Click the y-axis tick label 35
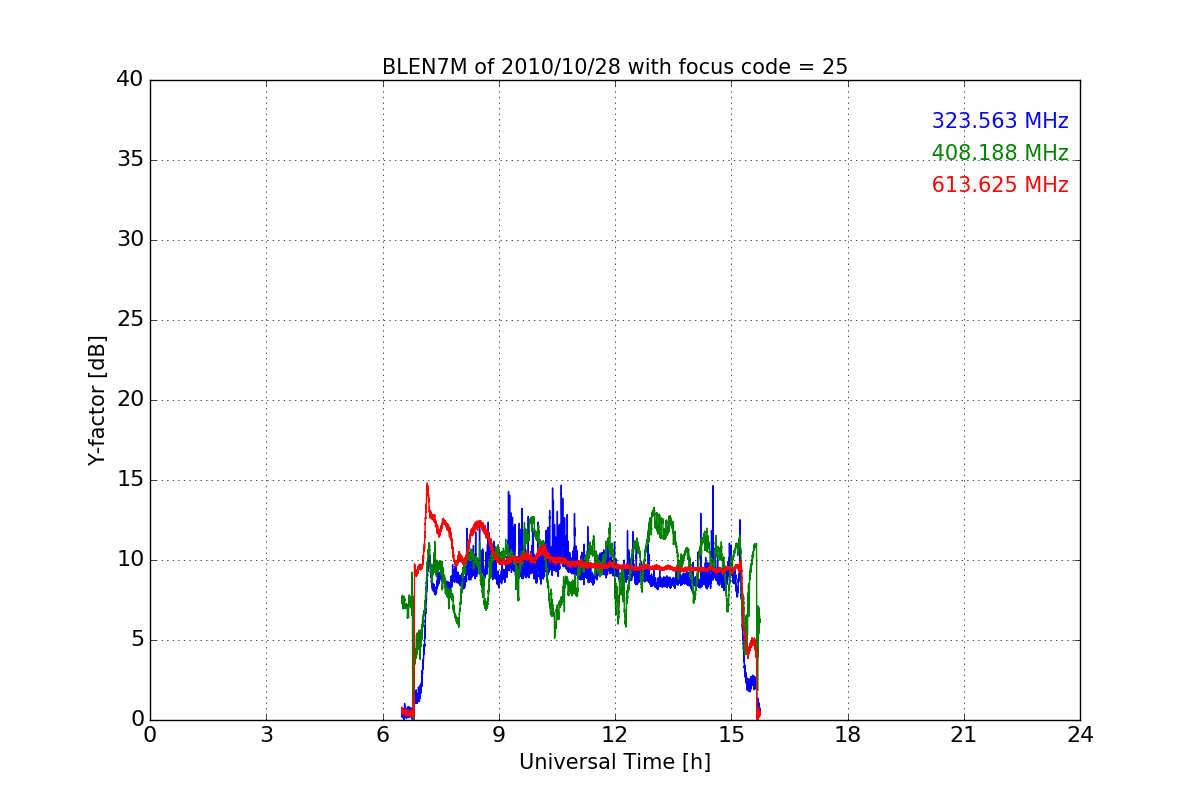This screenshot has width=1200, height=800. tap(129, 160)
